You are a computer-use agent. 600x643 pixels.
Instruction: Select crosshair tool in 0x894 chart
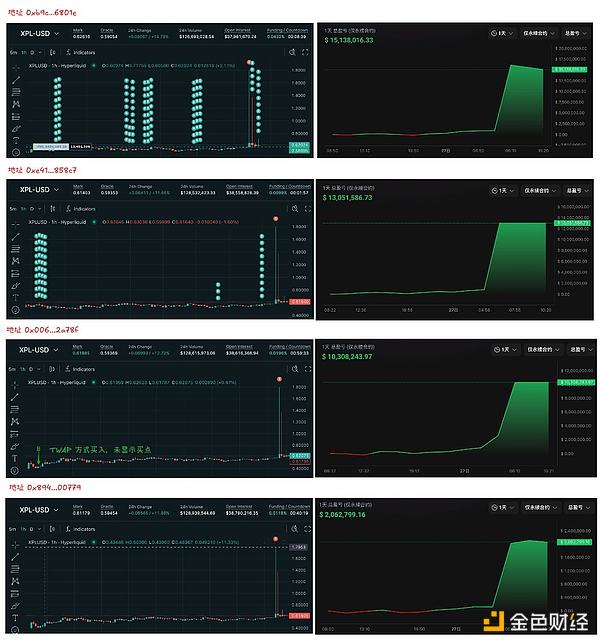pyautogui.click(x=15, y=545)
